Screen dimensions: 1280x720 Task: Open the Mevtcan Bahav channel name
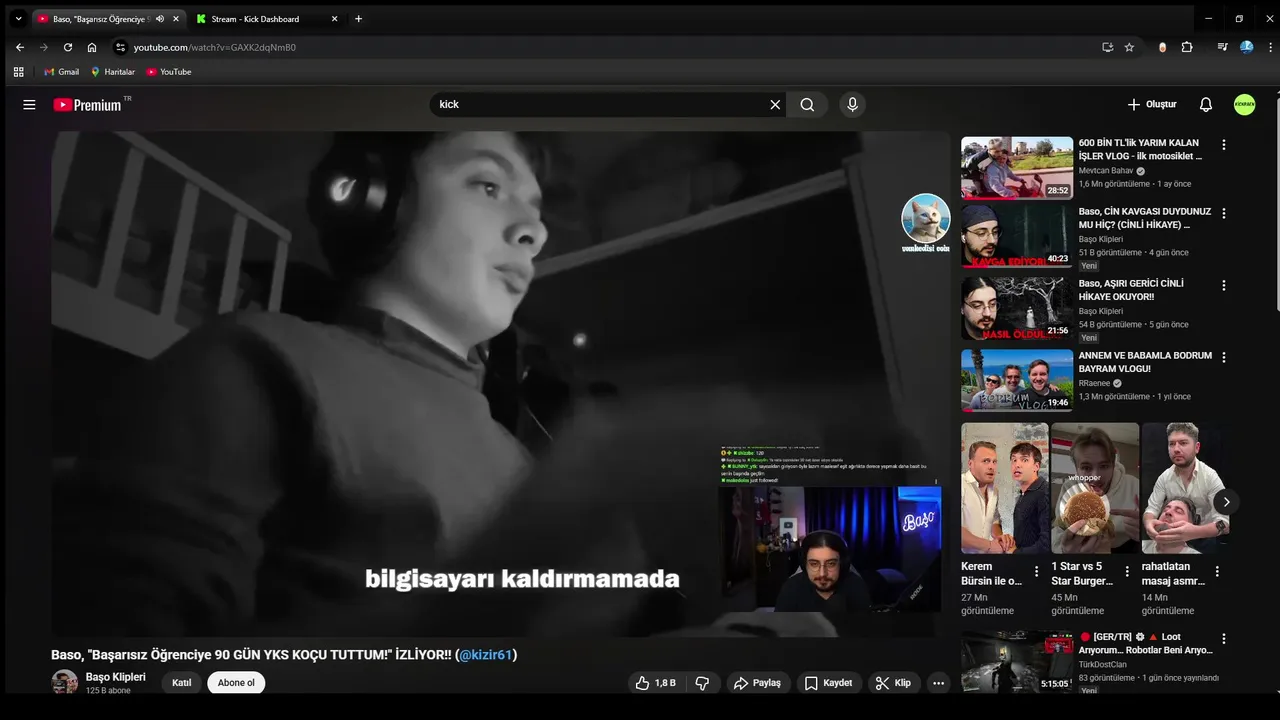[x=1106, y=171]
